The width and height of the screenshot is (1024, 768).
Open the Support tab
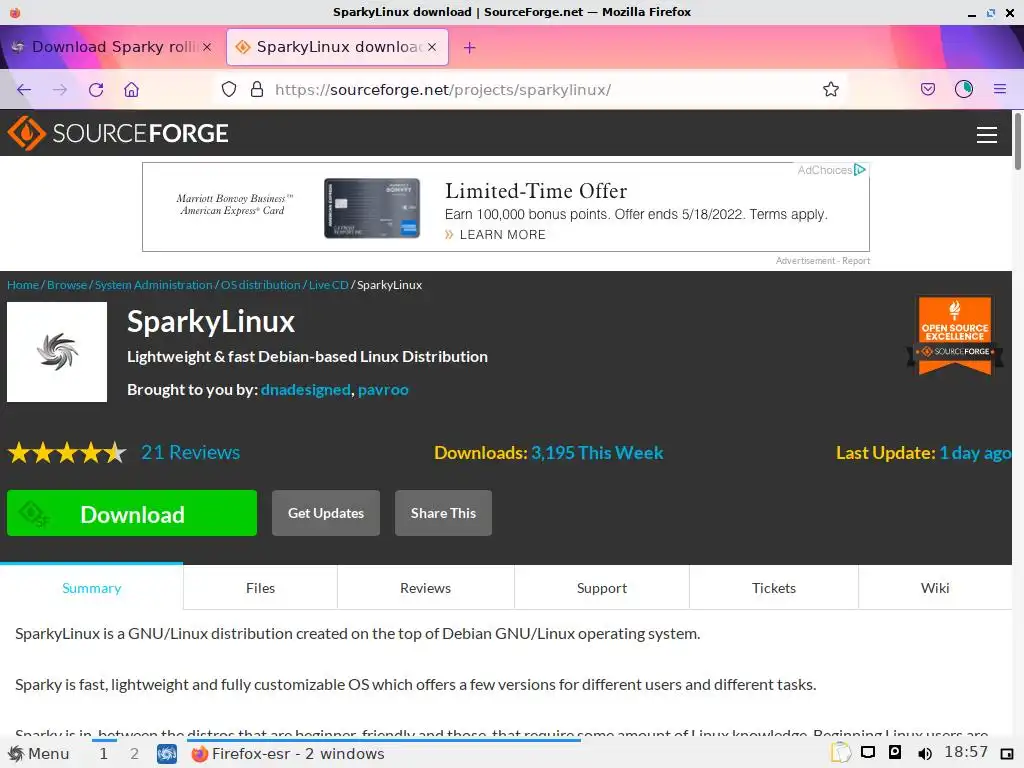pyautogui.click(x=602, y=588)
